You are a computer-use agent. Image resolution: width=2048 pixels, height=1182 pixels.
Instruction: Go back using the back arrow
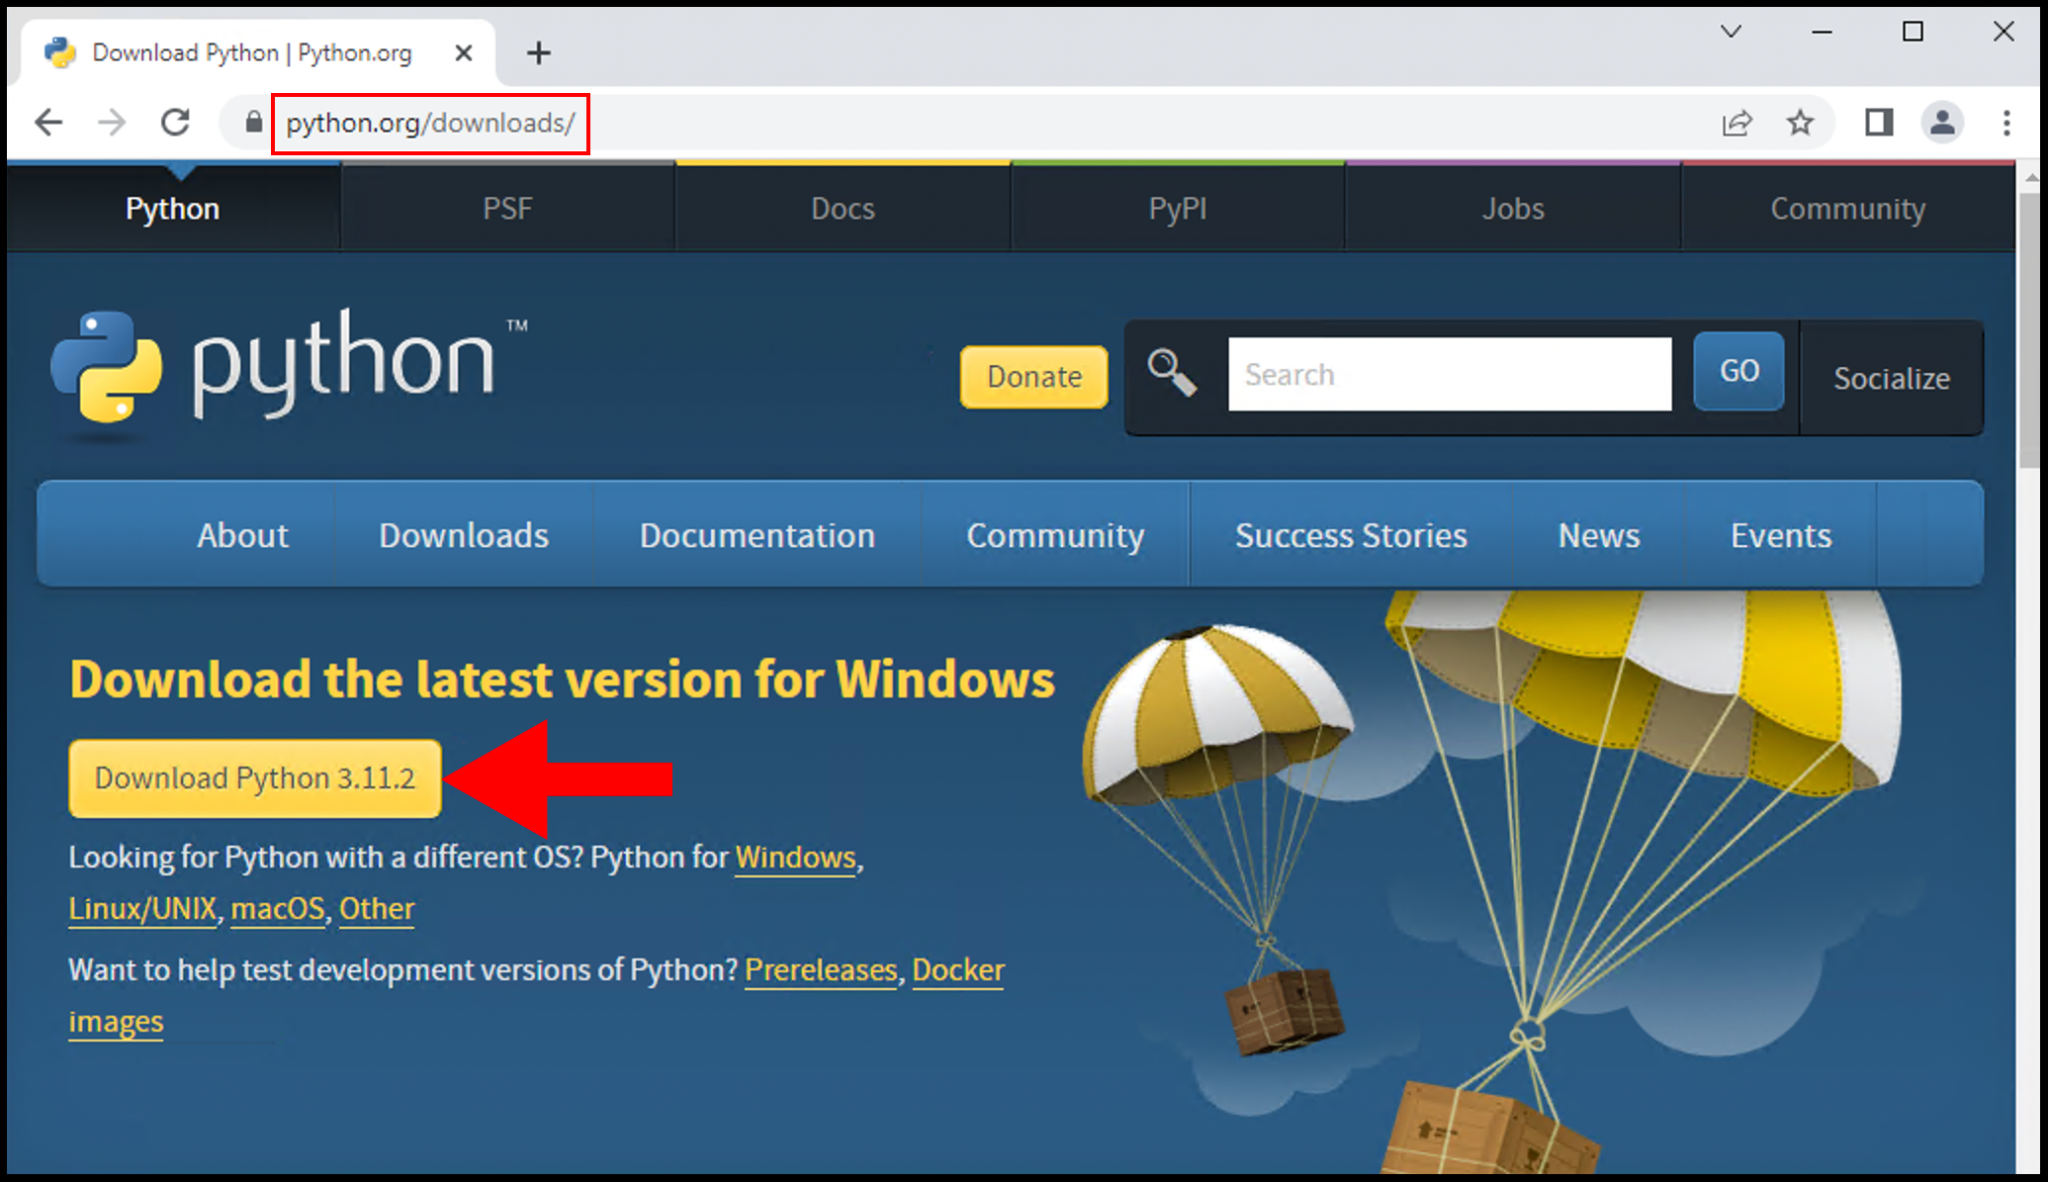pyautogui.click(x=47, y=122)
